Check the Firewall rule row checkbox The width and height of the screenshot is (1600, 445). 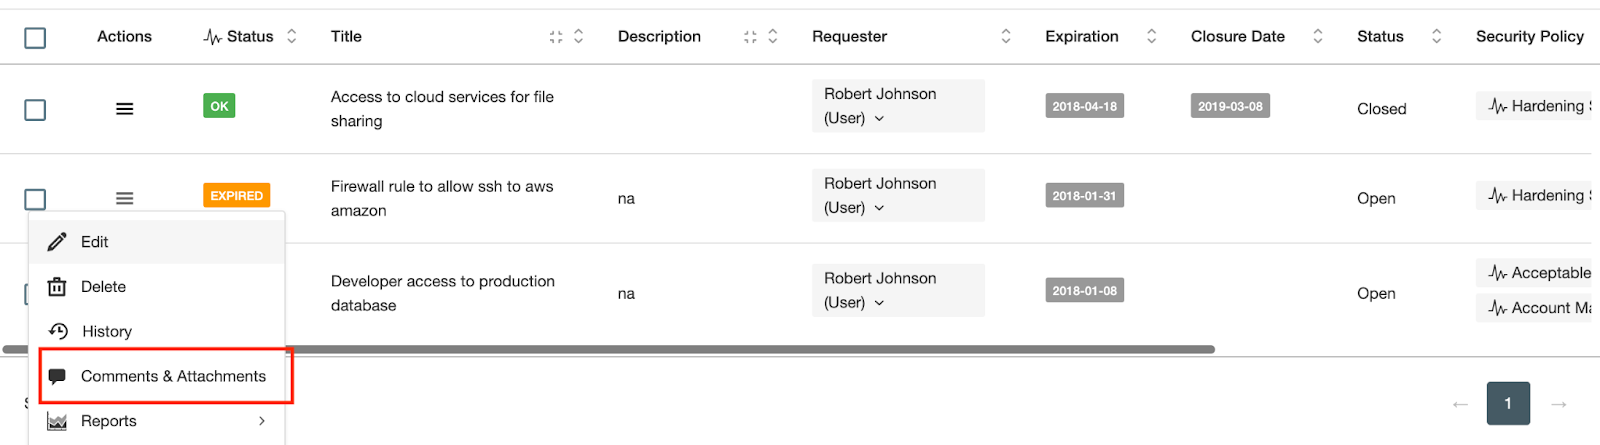(x=35, y=199)
